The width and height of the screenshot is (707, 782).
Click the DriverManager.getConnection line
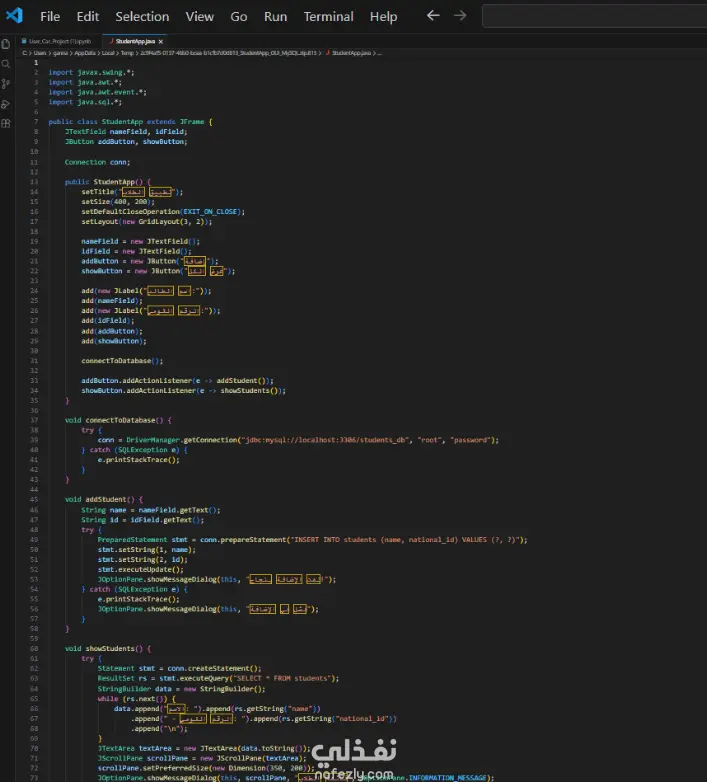coord(298,440)
